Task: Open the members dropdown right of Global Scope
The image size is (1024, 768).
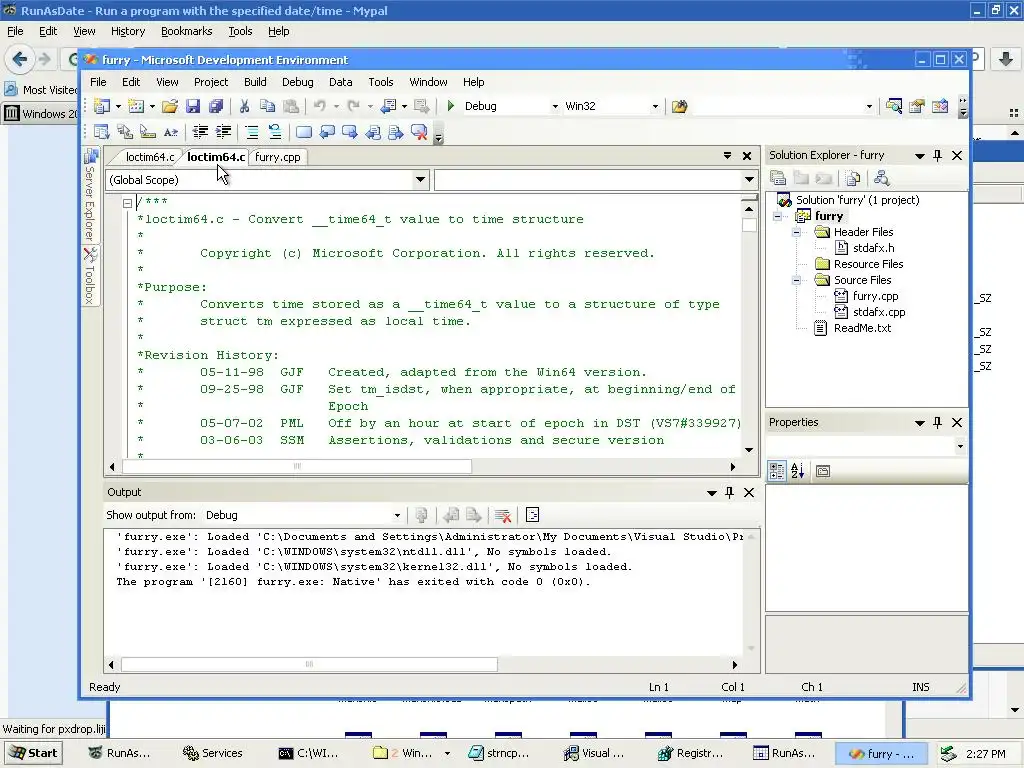Action: (749, 180)
